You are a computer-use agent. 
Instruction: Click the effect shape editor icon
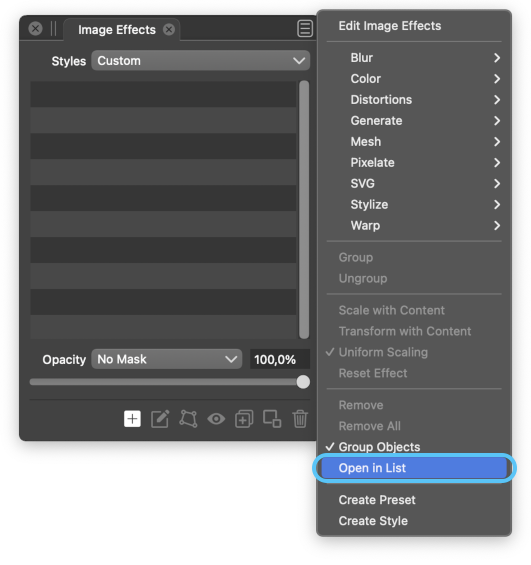(x=188, y=419)
